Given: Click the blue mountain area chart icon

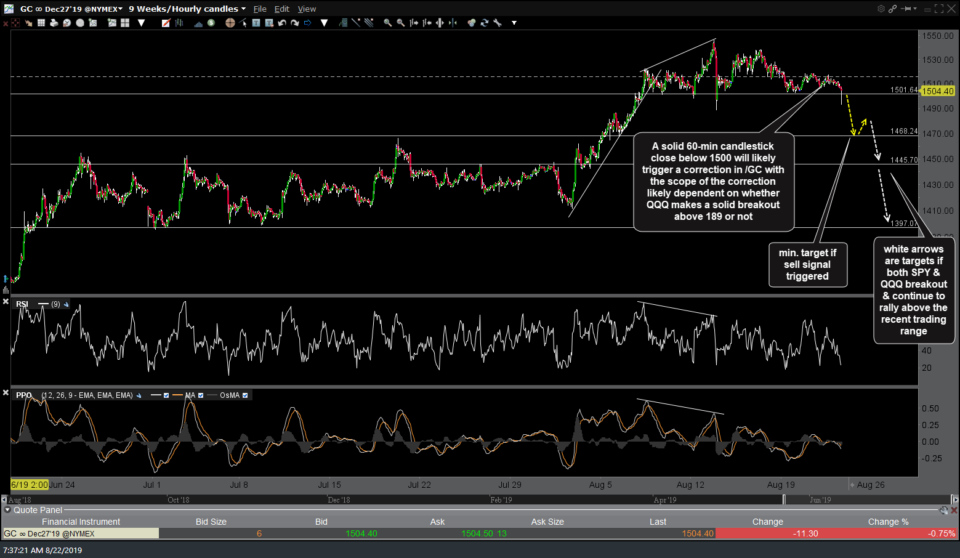Looking at the screenshot, I should point(199,23).
